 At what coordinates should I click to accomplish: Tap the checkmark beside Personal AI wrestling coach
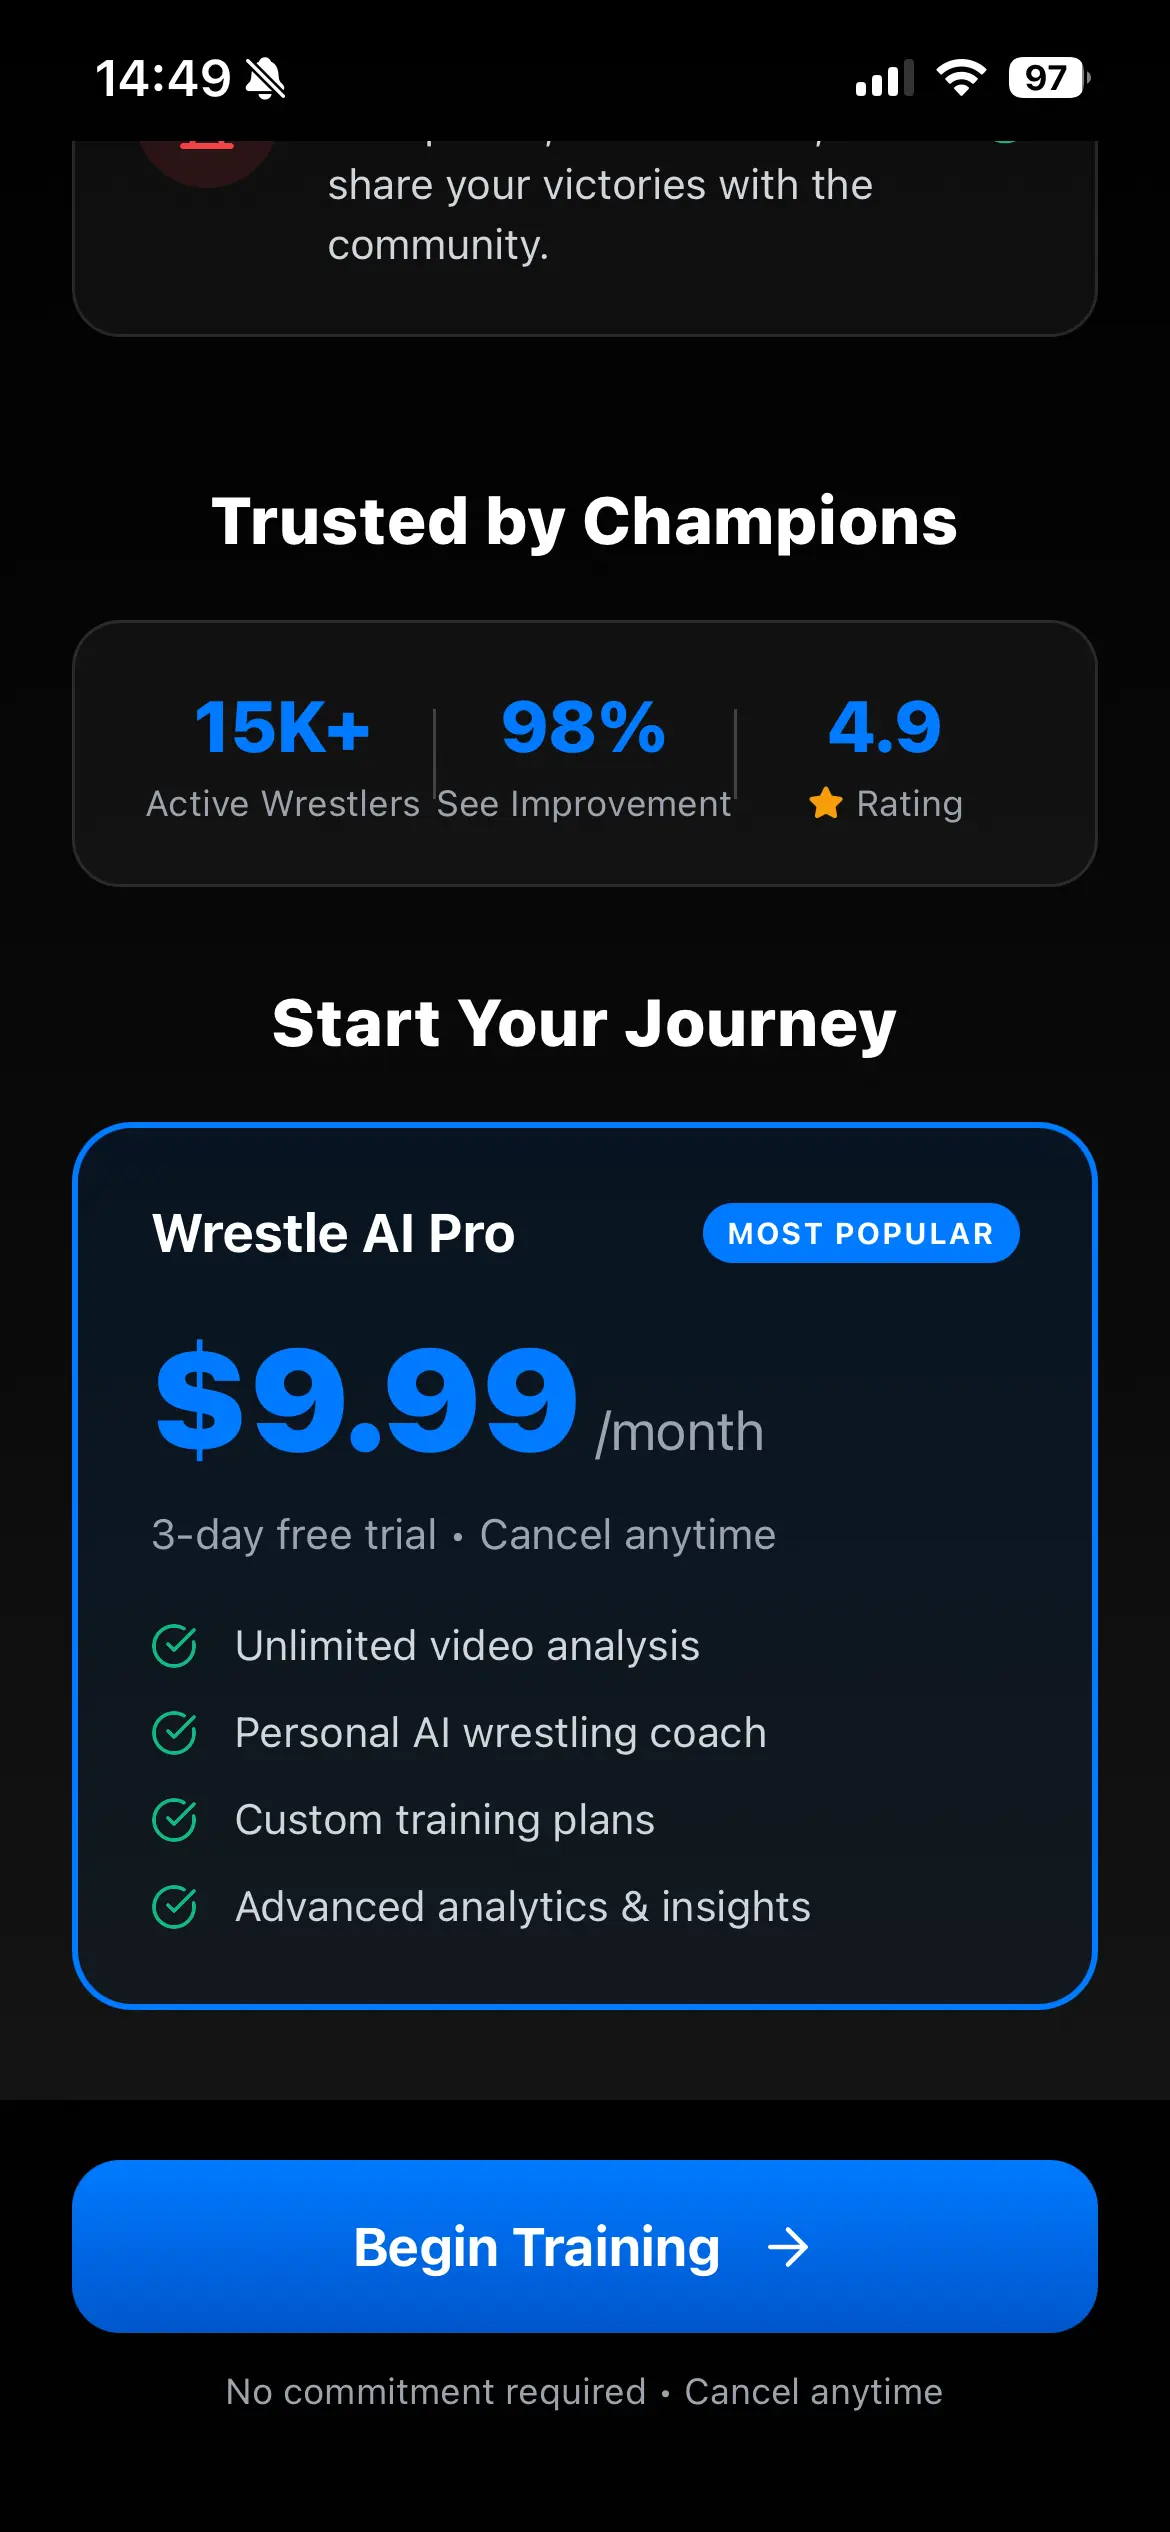point(175,1733)
